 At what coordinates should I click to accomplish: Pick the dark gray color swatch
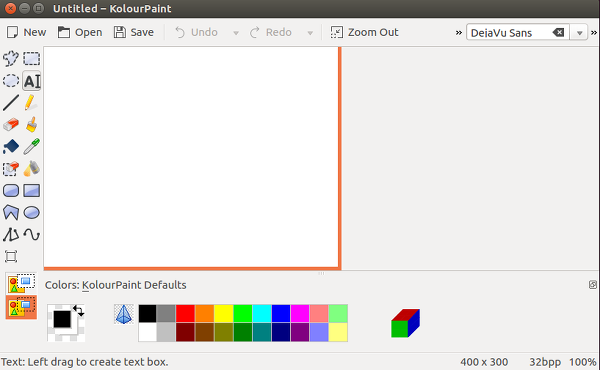166,314
